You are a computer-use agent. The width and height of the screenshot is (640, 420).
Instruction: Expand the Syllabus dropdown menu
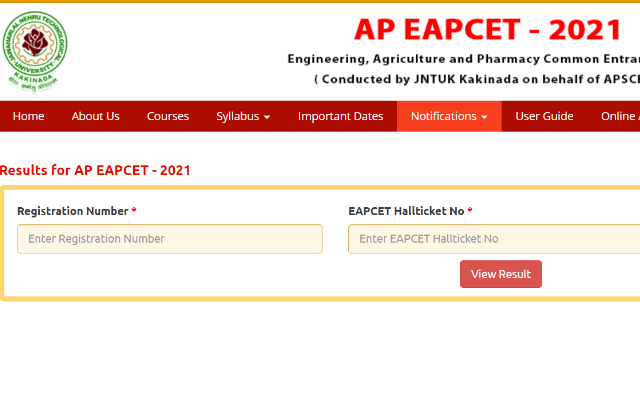tap(243, 116)
